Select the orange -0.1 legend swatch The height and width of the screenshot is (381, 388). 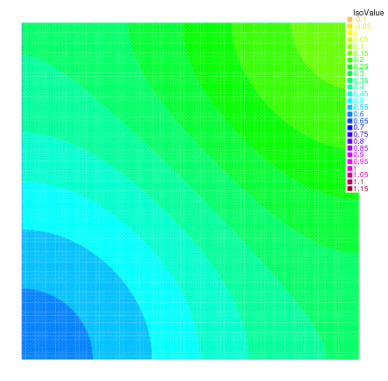click(x=349, y=19)
